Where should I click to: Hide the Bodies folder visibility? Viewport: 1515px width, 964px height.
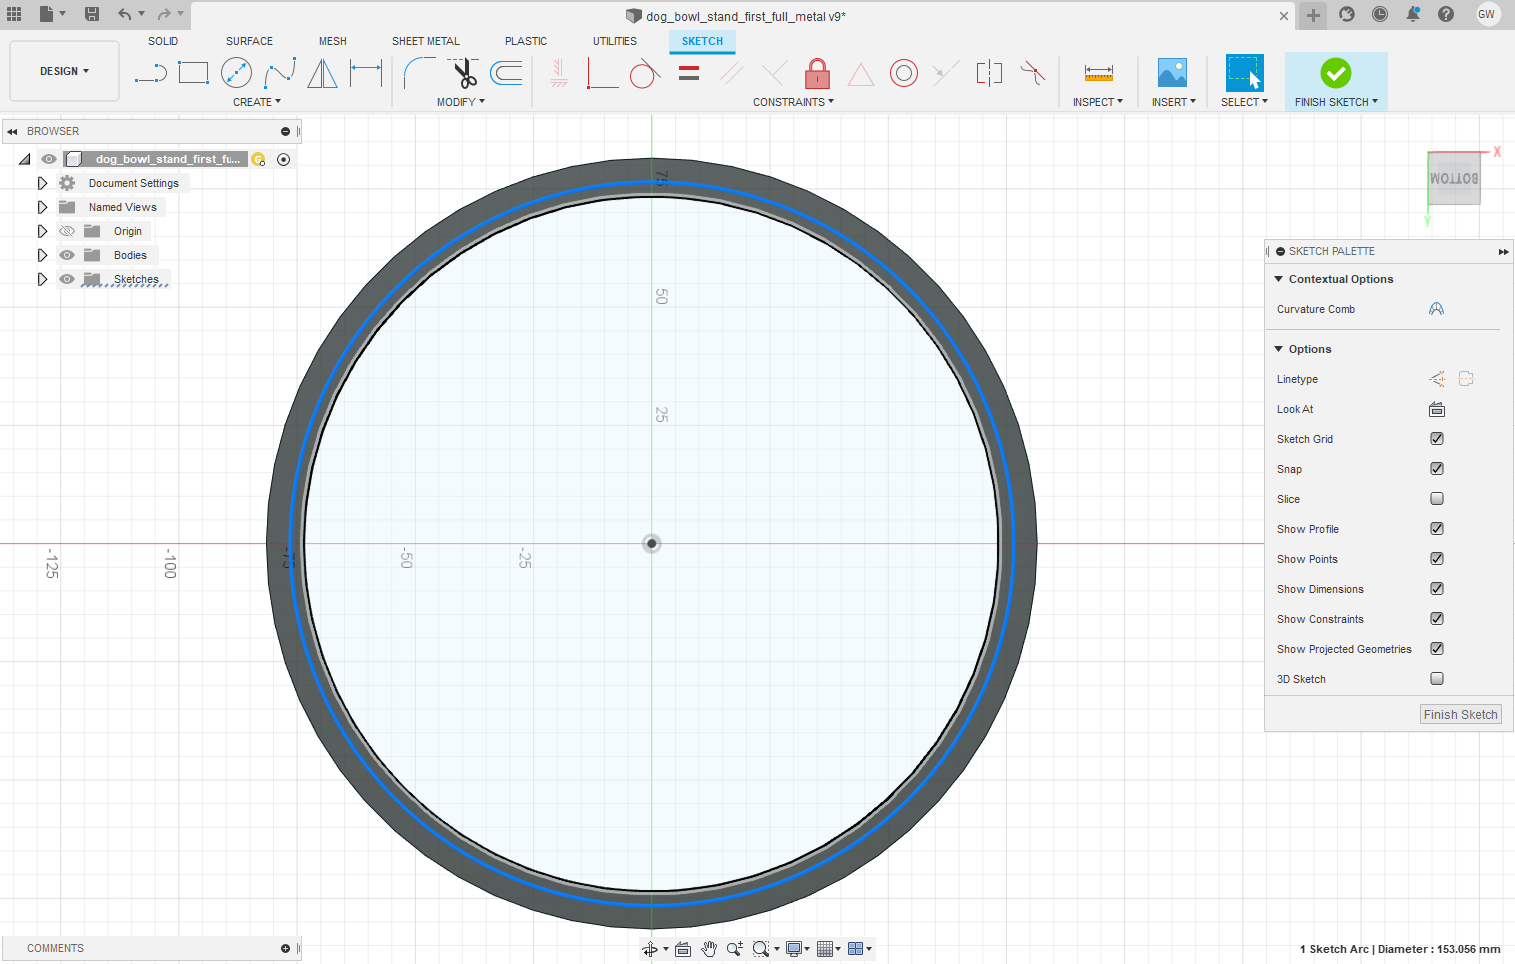[67, 255]
